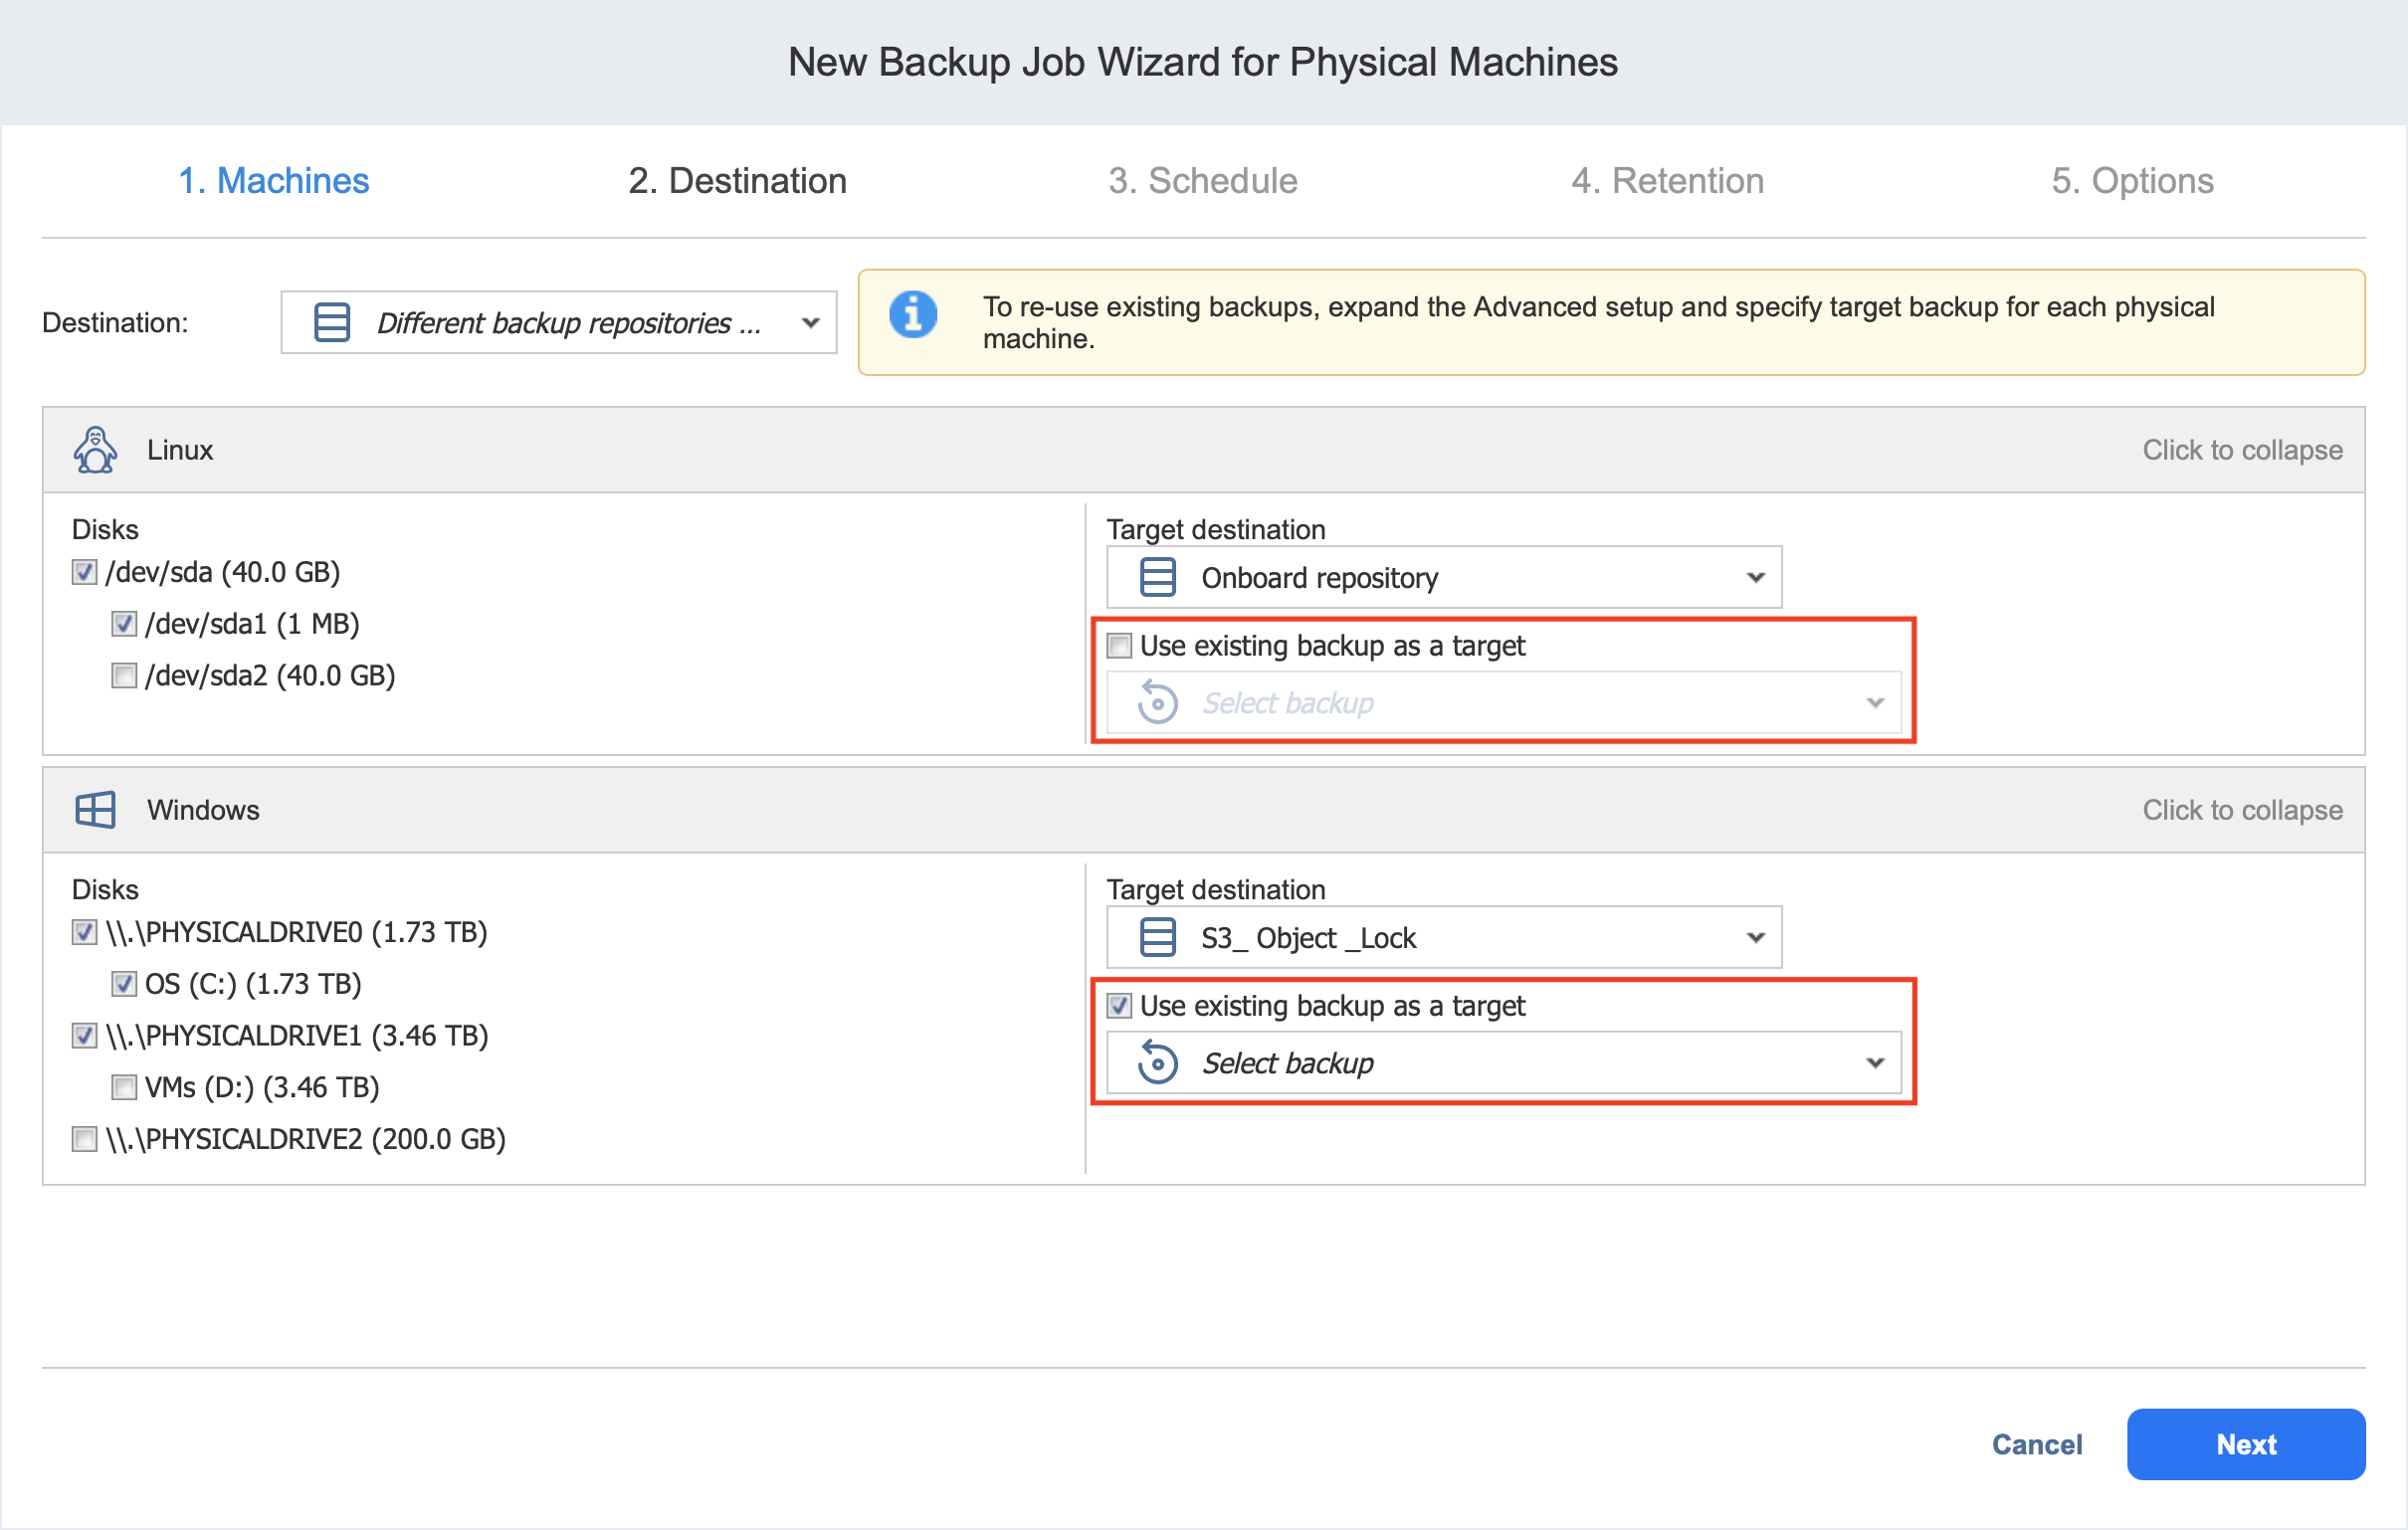Click restore icon in Linux Select backup
The image size is (2408, 1530).
[x=1157, y=703]
